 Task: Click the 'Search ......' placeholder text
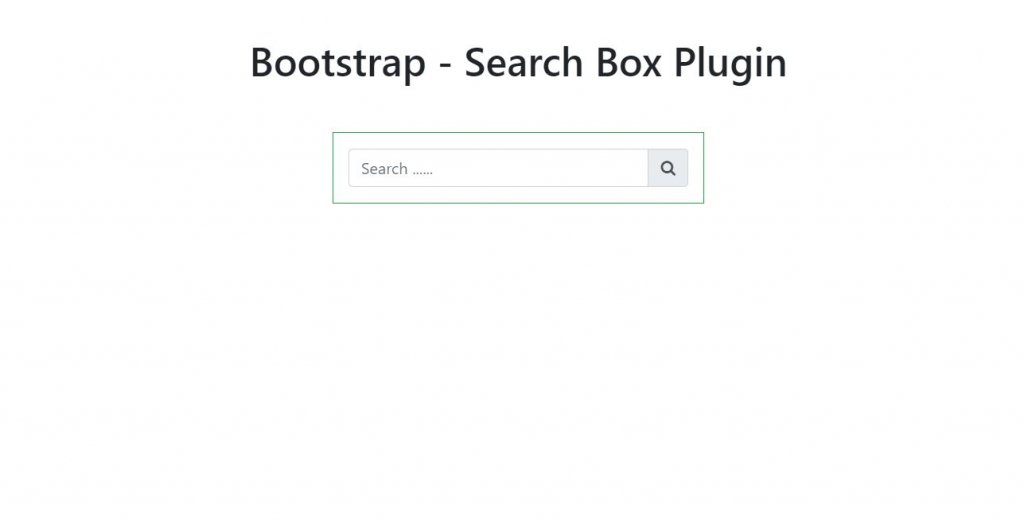pos(396,169)
